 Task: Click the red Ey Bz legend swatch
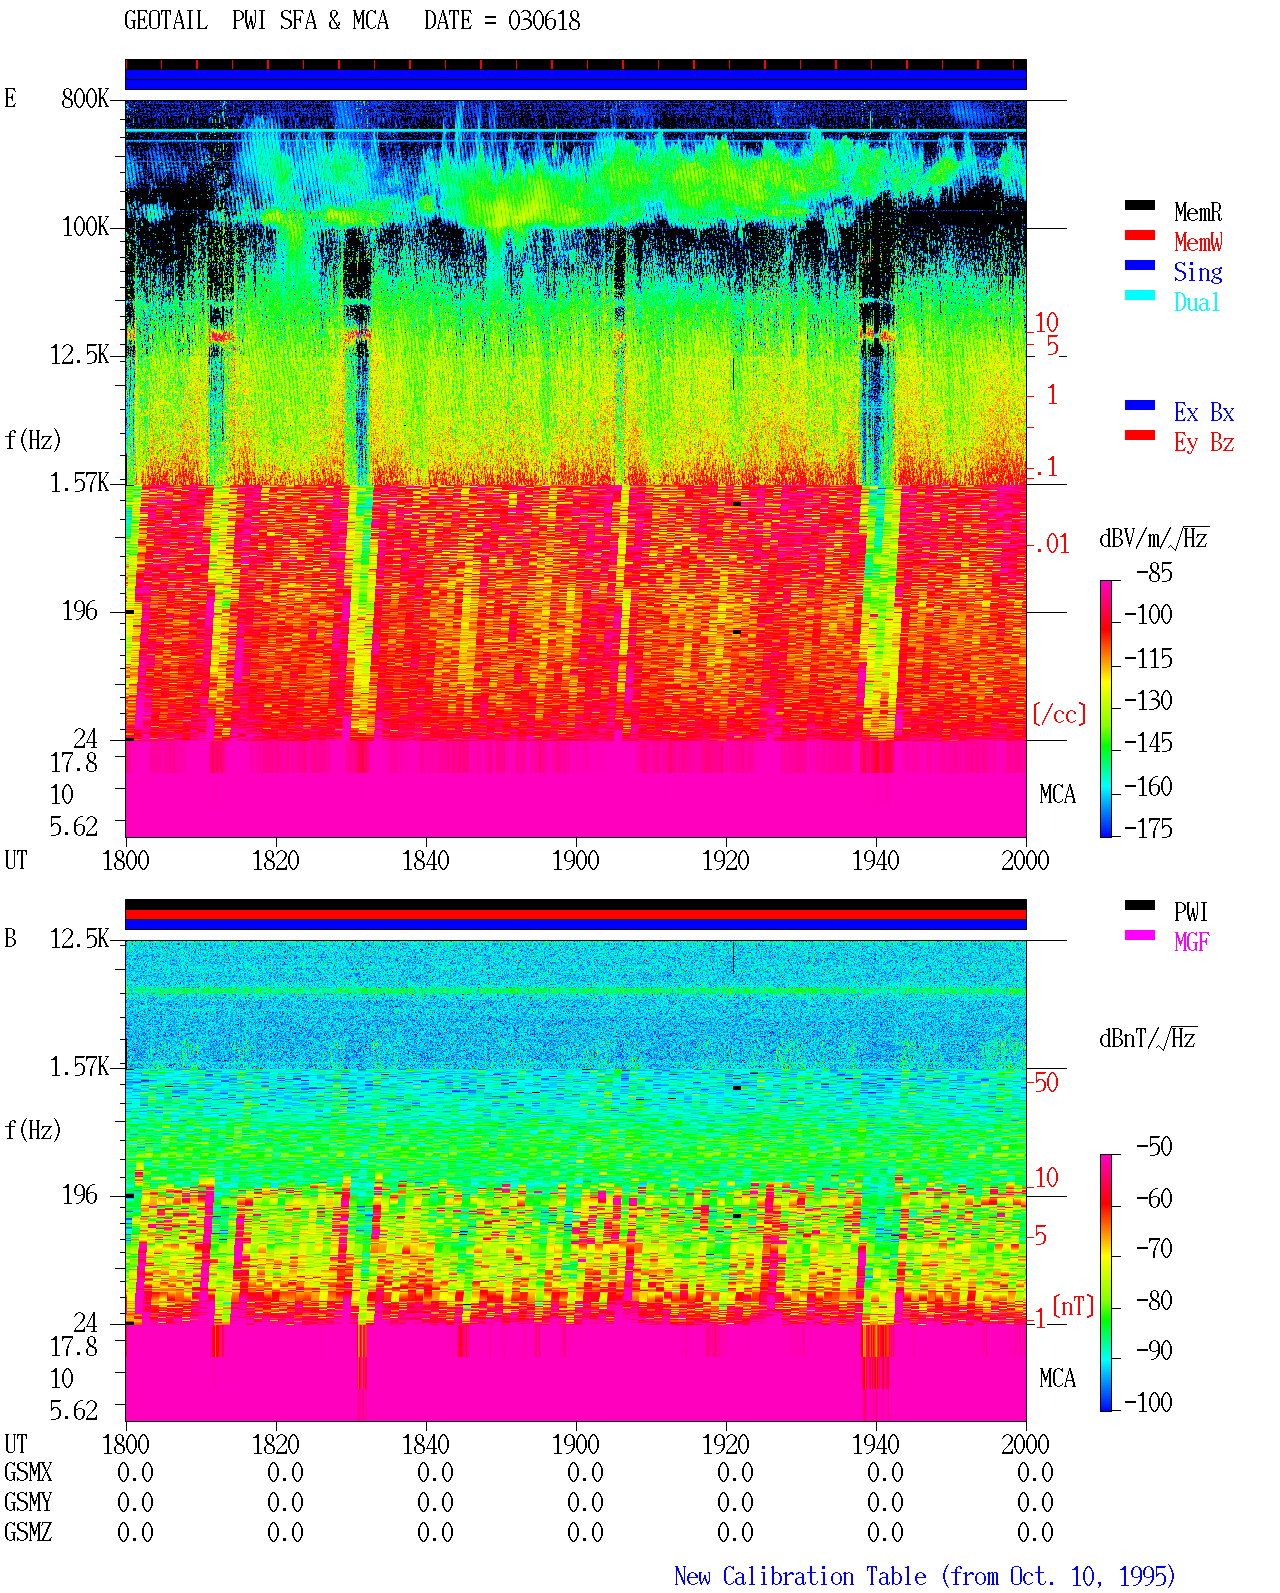click(x=1140, y=435)
